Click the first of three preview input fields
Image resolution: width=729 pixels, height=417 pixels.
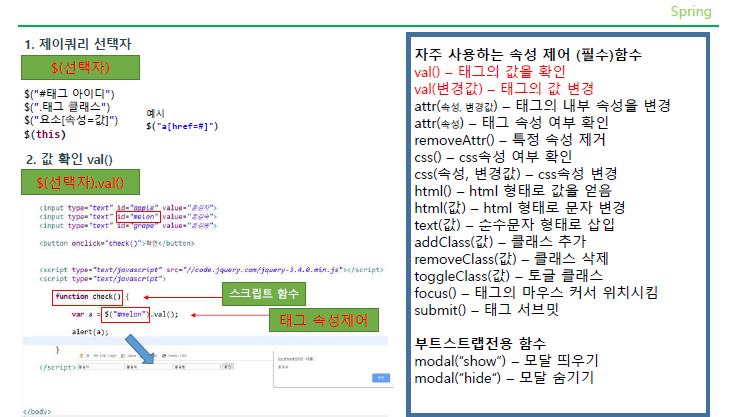(x=100, y=367)
